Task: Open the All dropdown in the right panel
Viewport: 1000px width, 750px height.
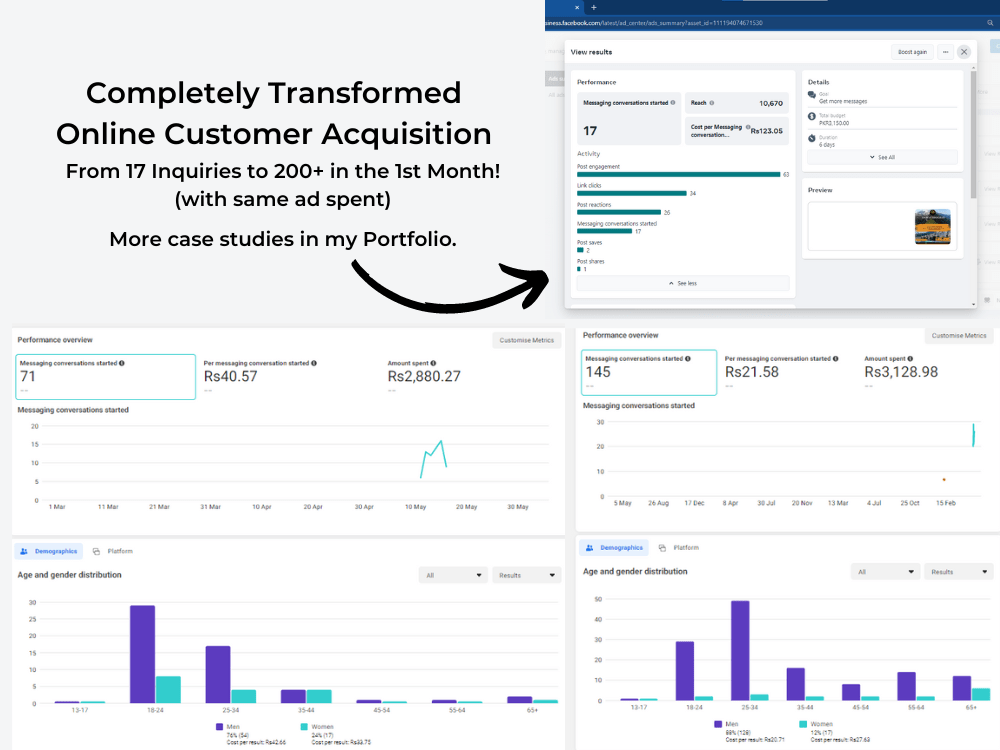Action: (x=885, y=572)
